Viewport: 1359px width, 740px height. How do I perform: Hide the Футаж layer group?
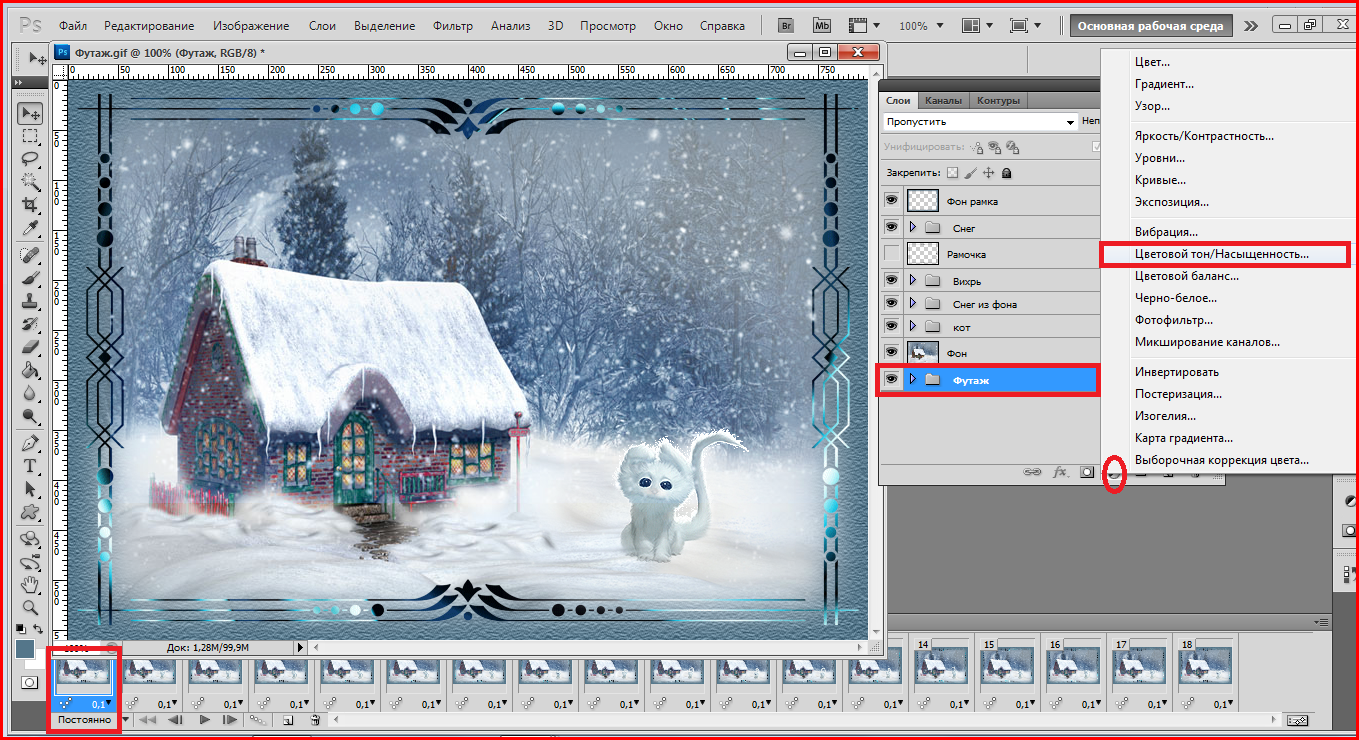pos(891,379)
